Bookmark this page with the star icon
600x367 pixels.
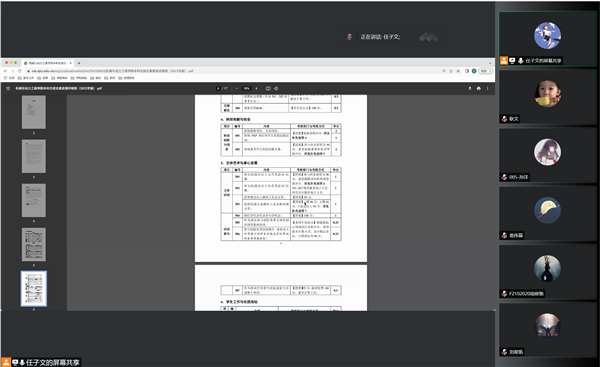click(458, 71)
